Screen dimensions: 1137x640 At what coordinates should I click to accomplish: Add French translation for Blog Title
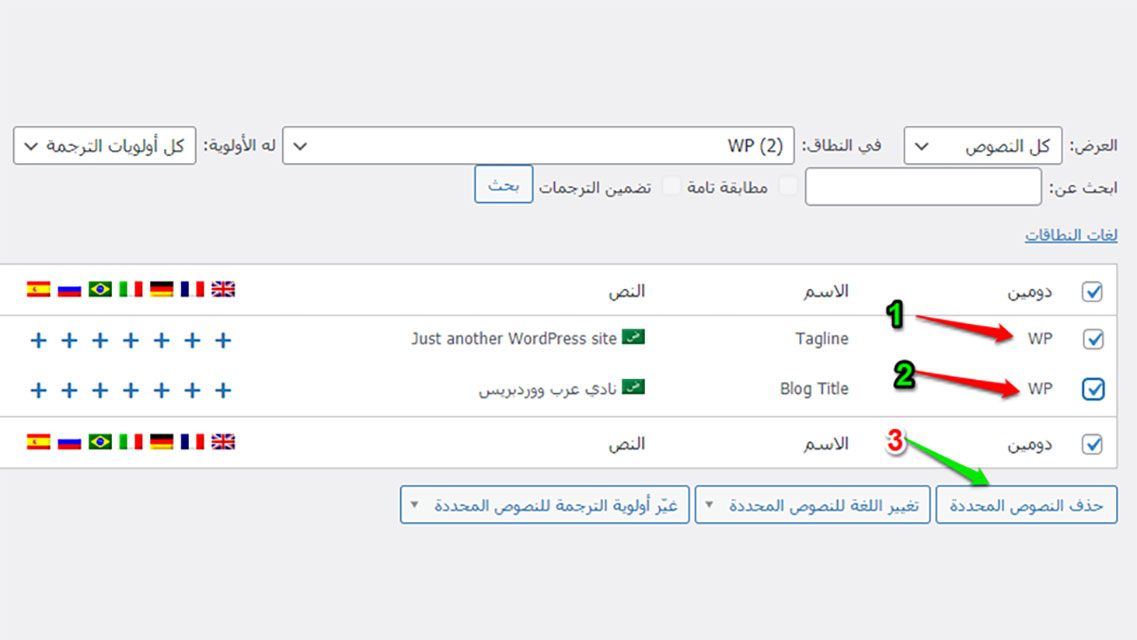(193, 390)
